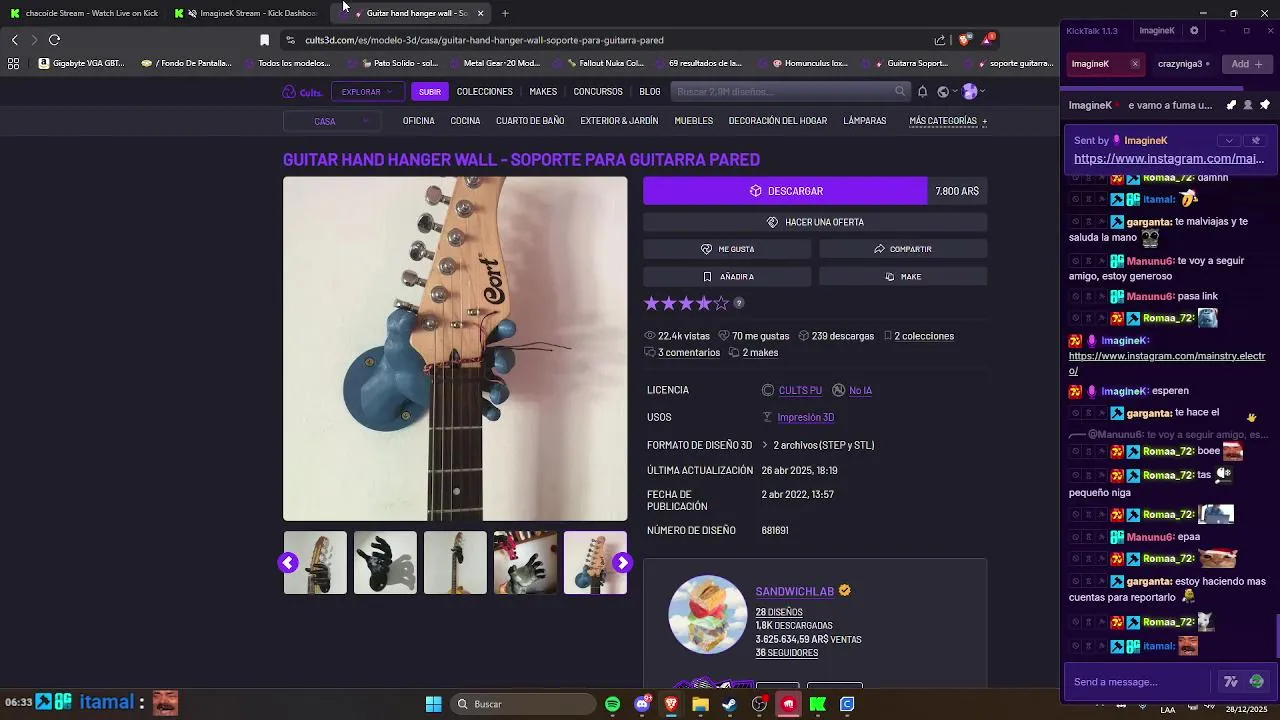Switch to crazyniga3 chatroom tab
Screen dimensions: 1280x720
tap(1184, 64)
